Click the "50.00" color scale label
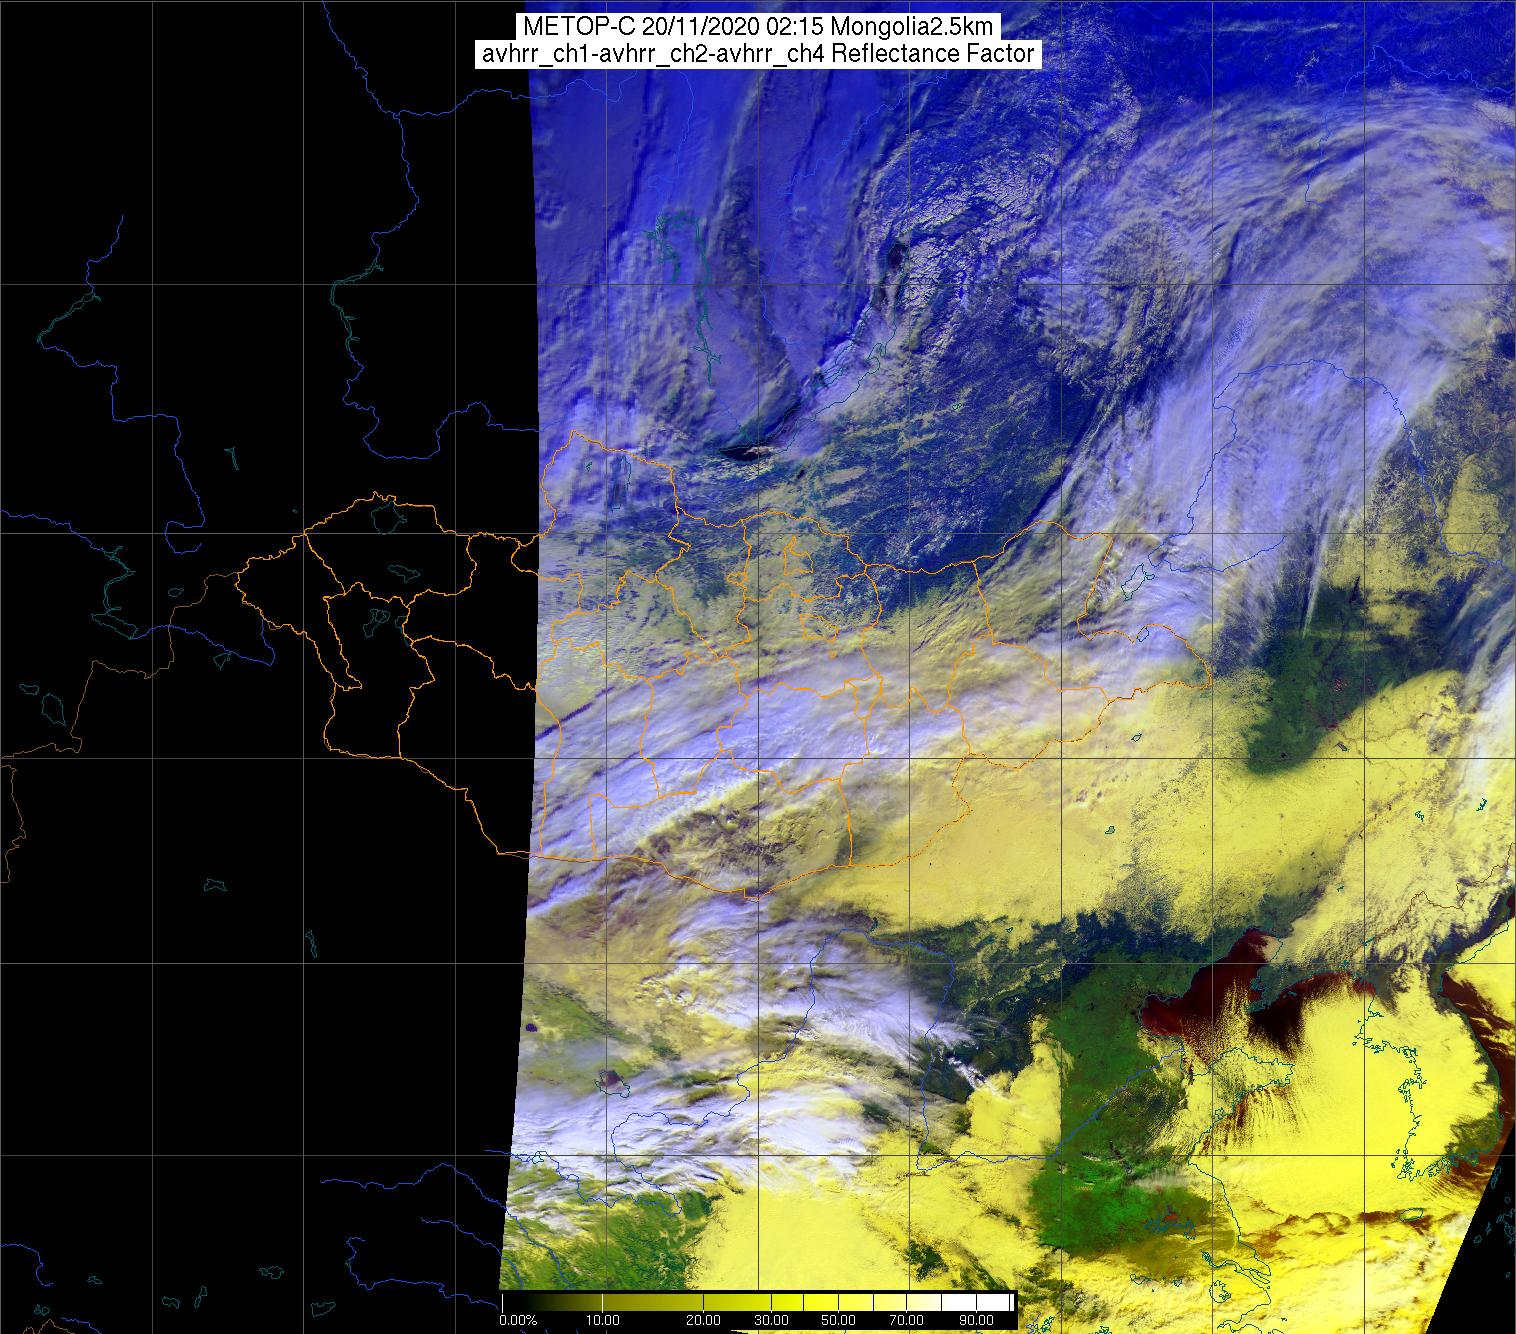The image size is (1516, 1334). tap(839, 1321)
